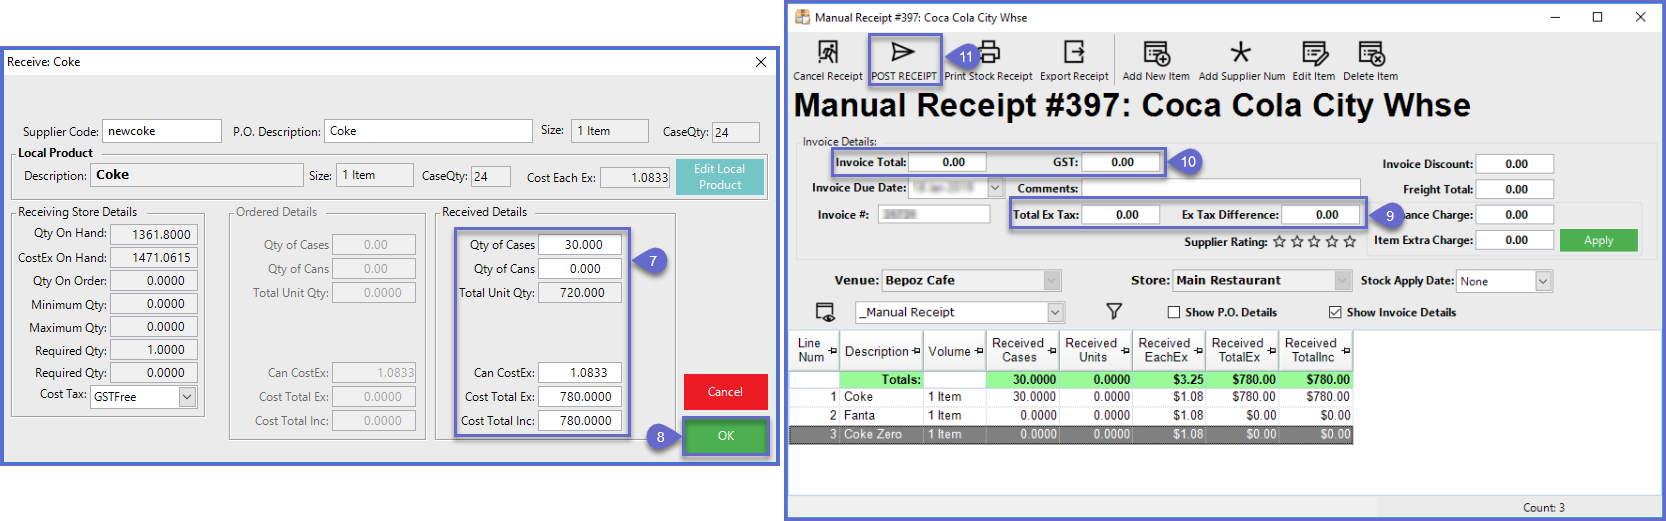Open the Cost Tax GSTFree dropdown
Viewport: 1666px width, 521px height.
point(187,397)
